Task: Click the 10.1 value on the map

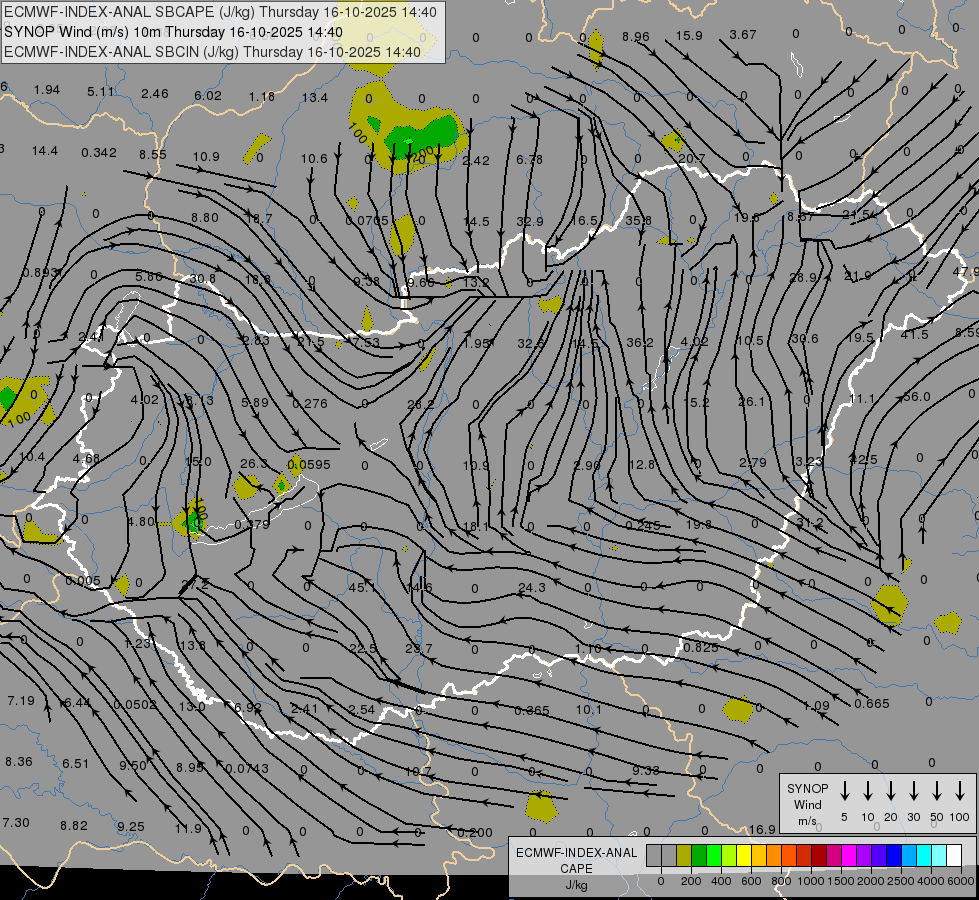Action: (x=588, y=709)
